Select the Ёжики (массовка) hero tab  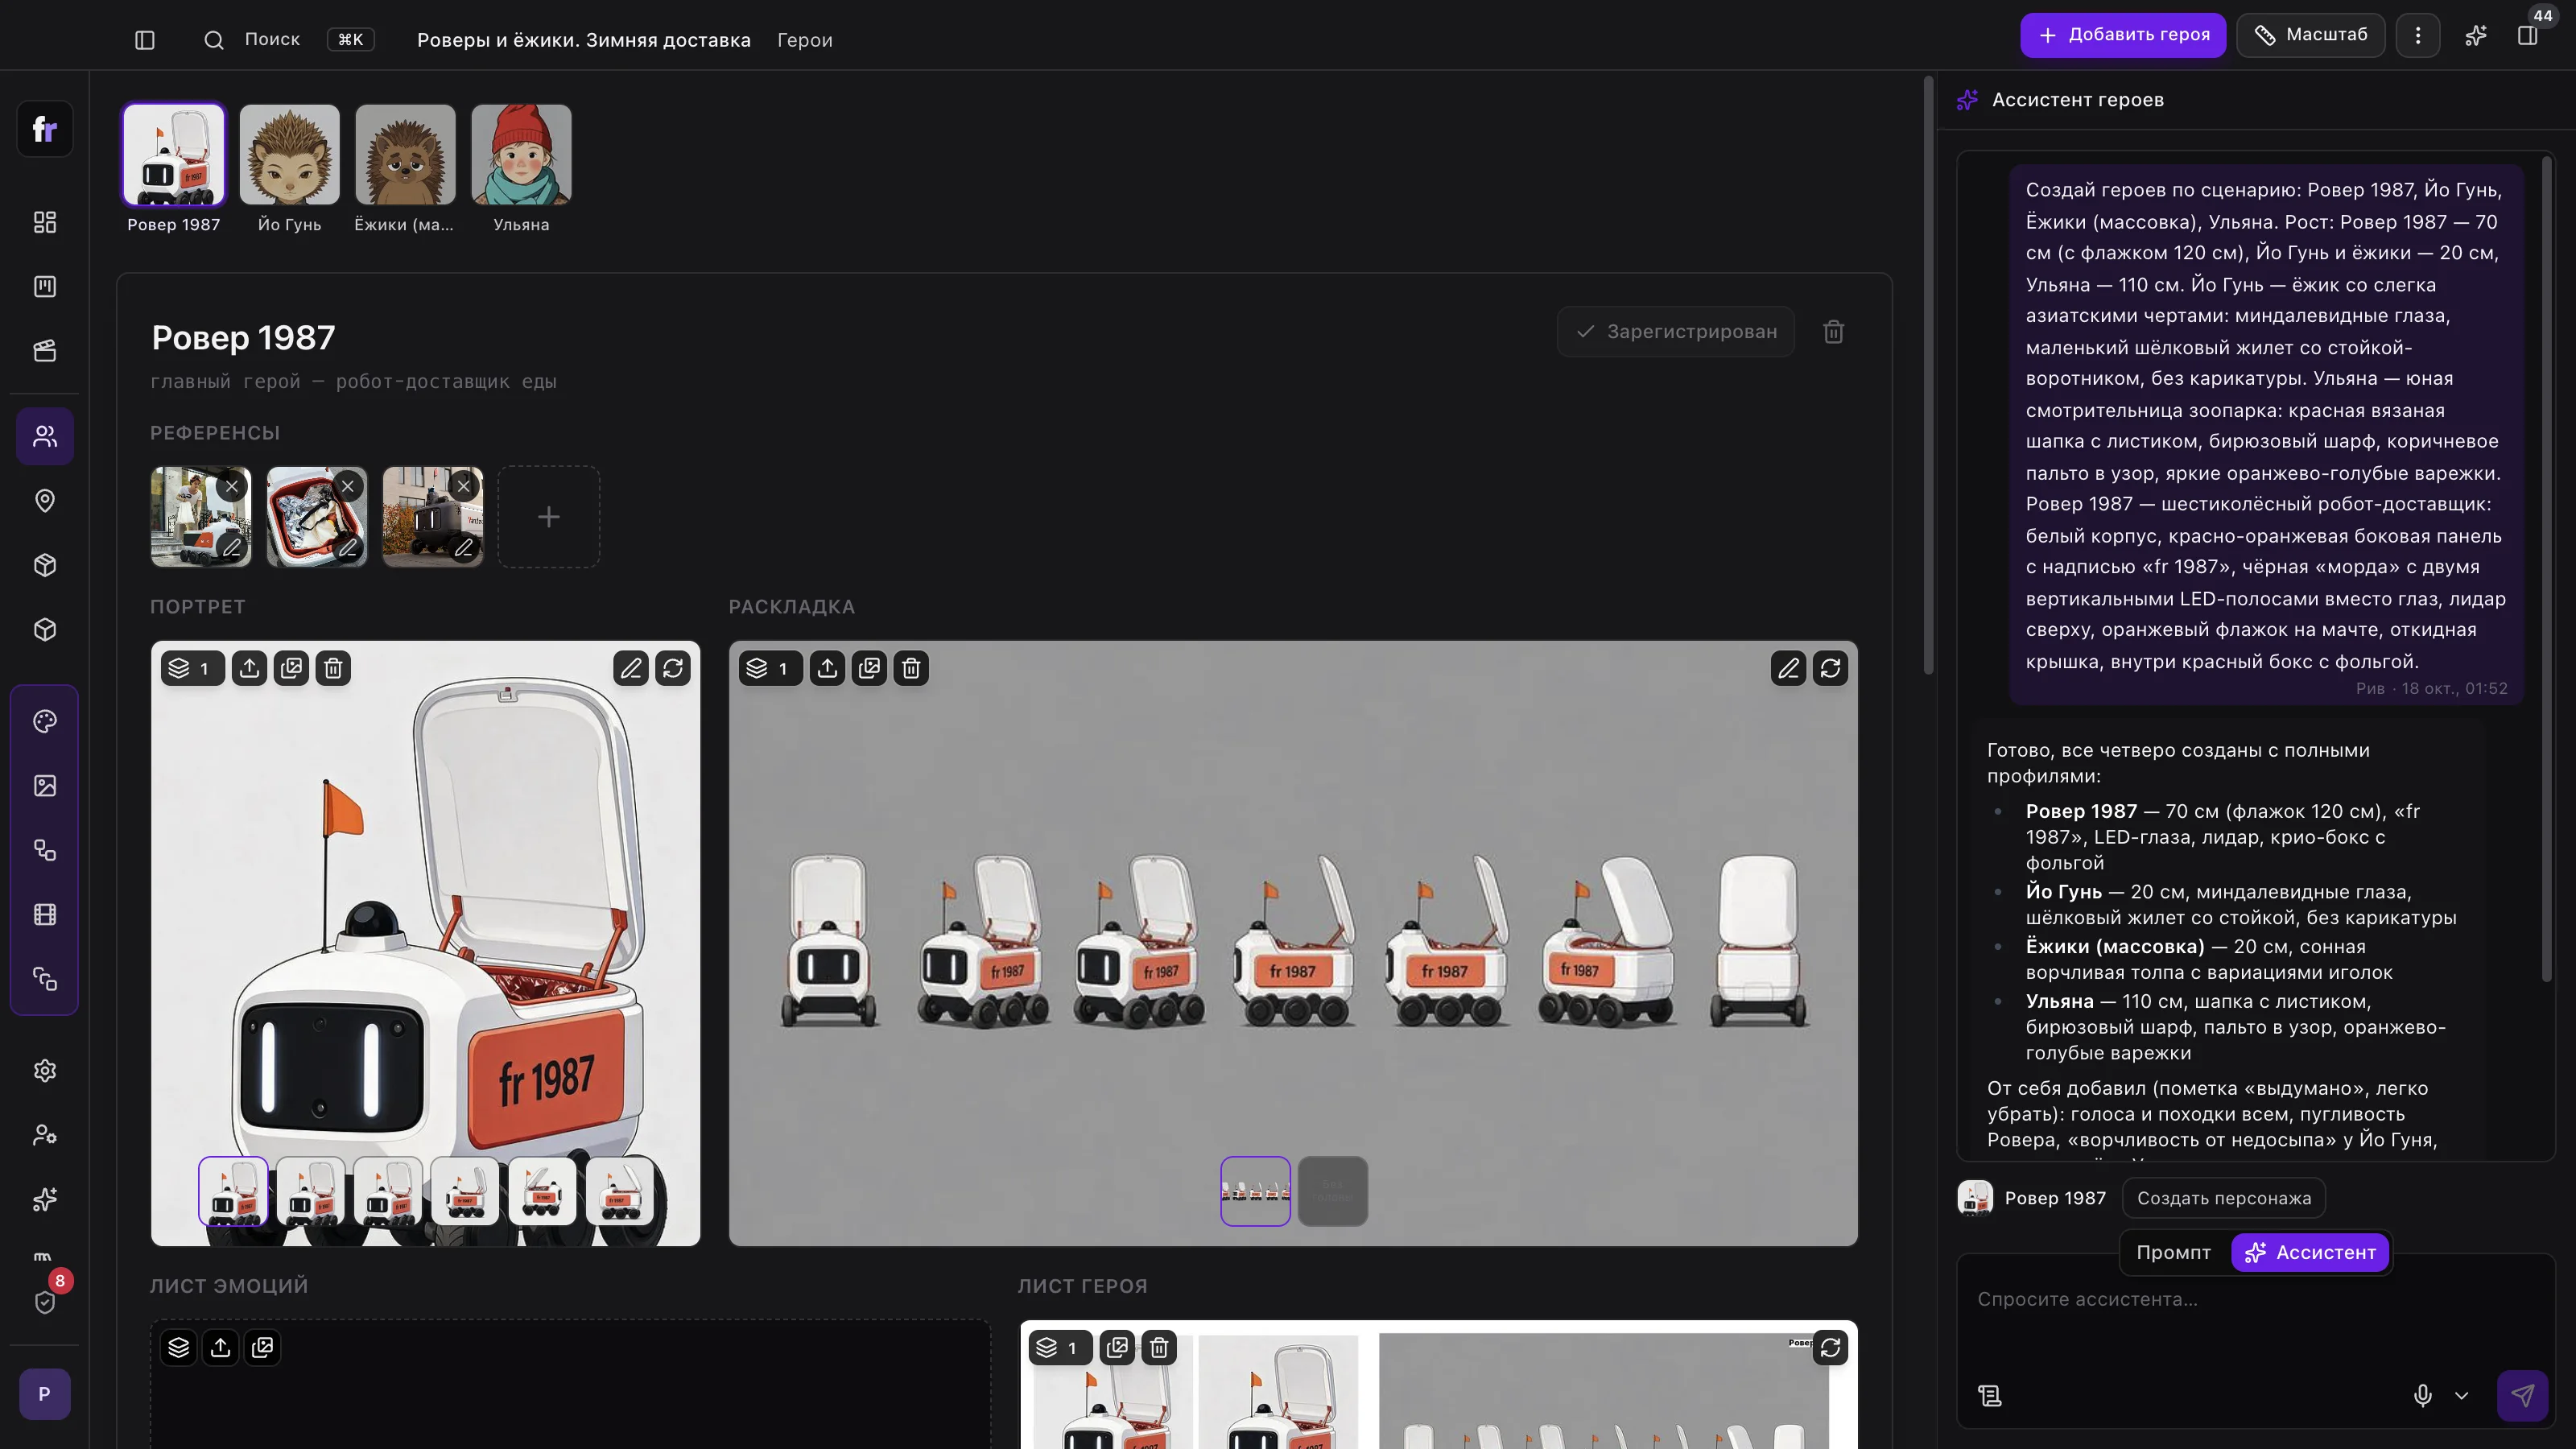pyautogui.click(x=405, y=168)
